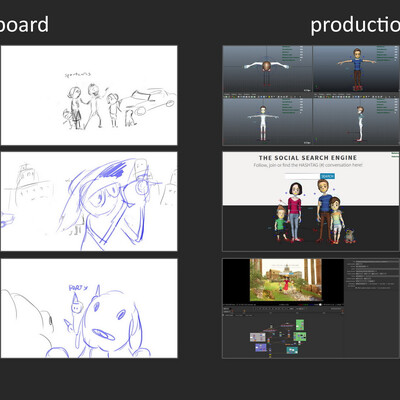Select the white front-view character viewport

[267, 121]
